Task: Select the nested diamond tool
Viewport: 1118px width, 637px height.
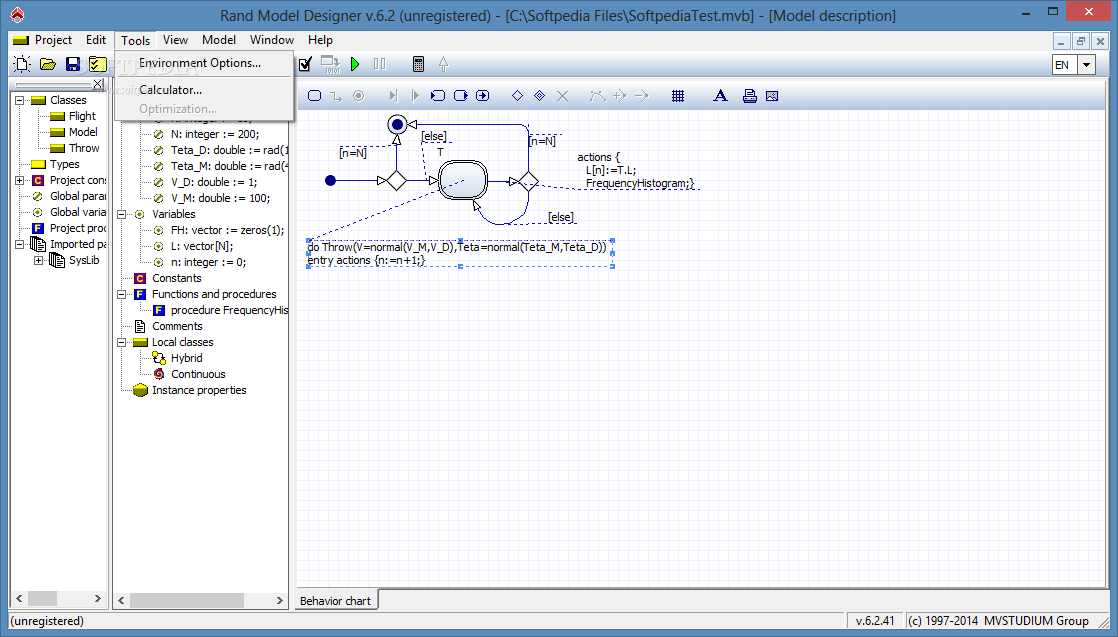Action: click(540, 96)
